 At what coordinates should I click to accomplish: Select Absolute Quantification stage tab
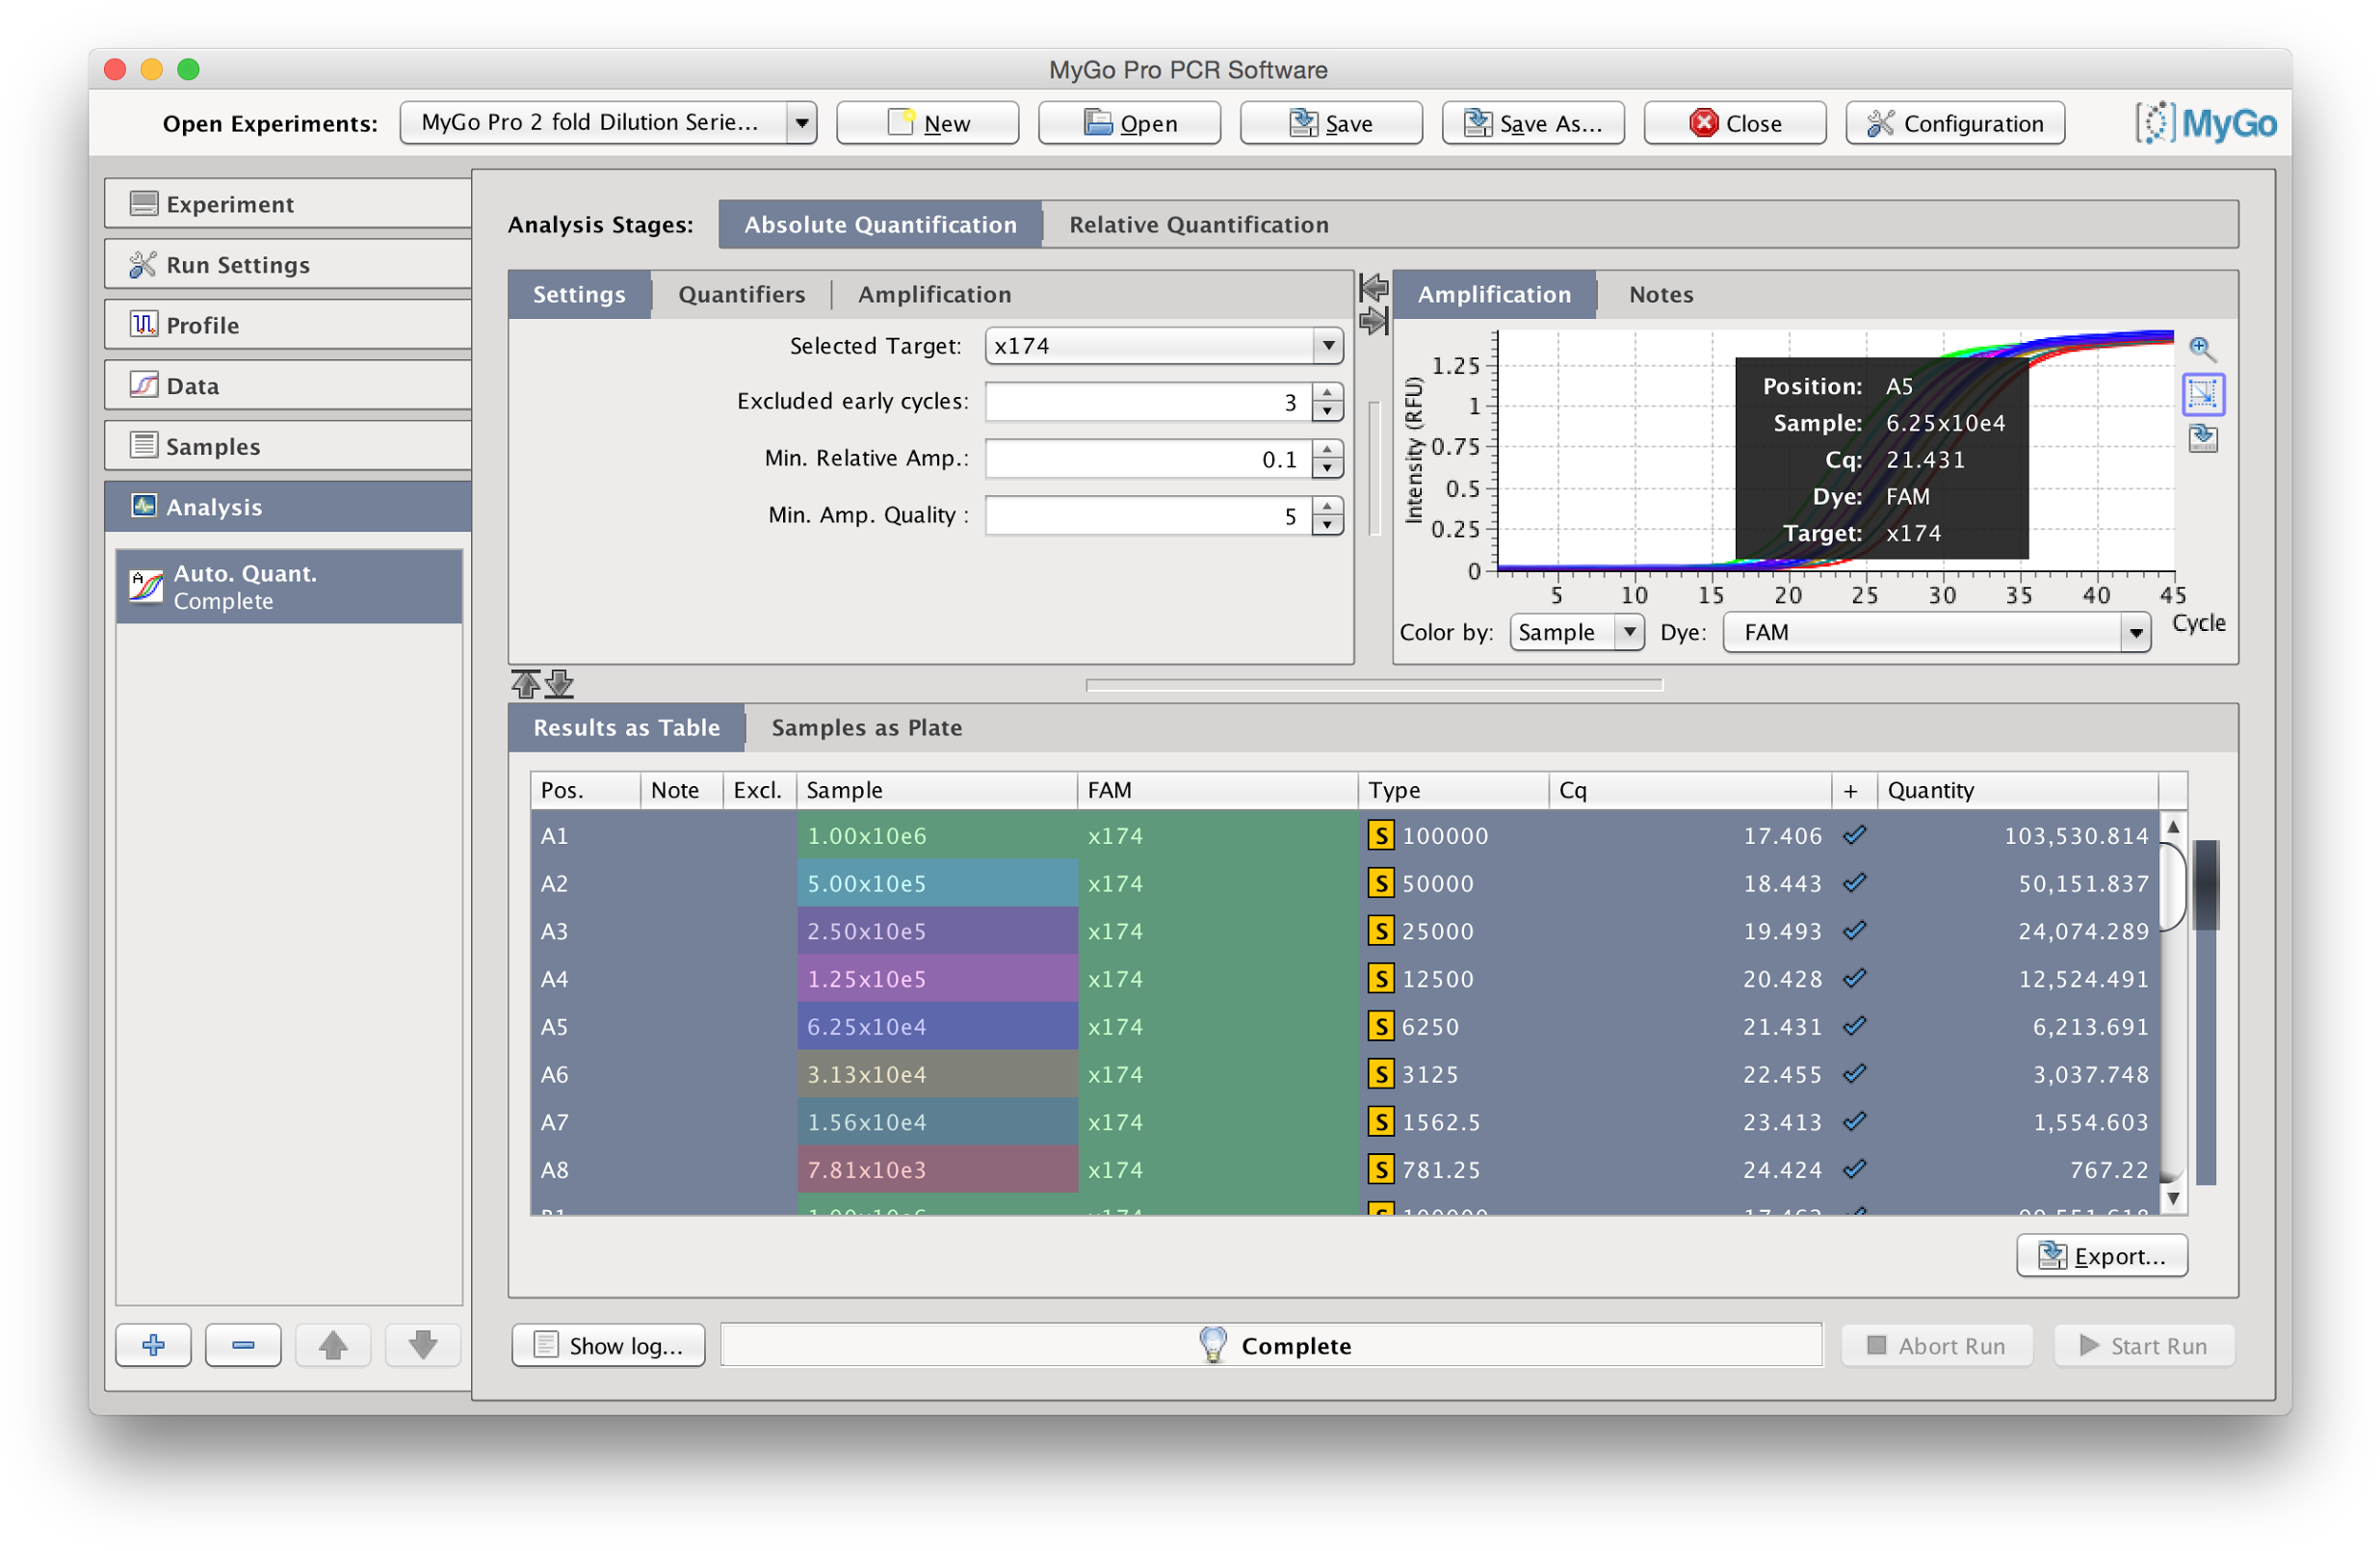pos(880,224)
